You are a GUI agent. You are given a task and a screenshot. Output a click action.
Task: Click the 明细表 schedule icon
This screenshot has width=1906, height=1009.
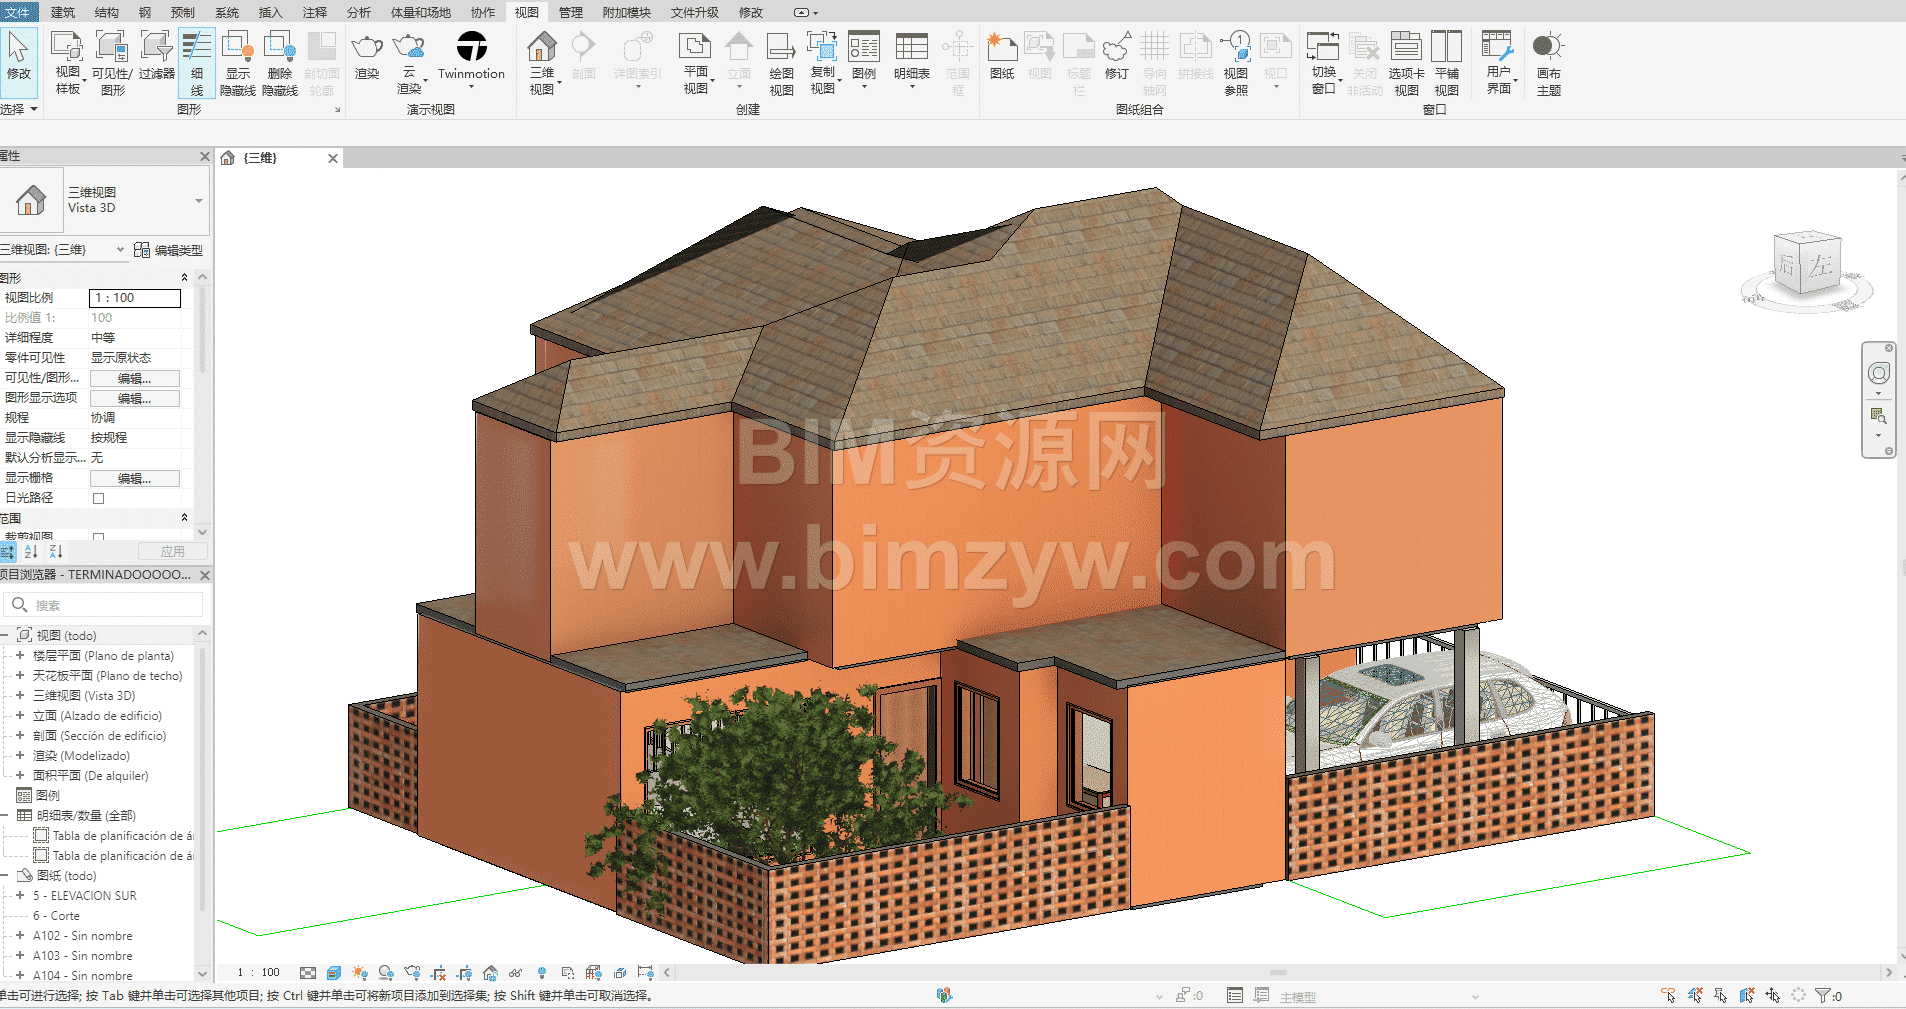click(911, 48)
